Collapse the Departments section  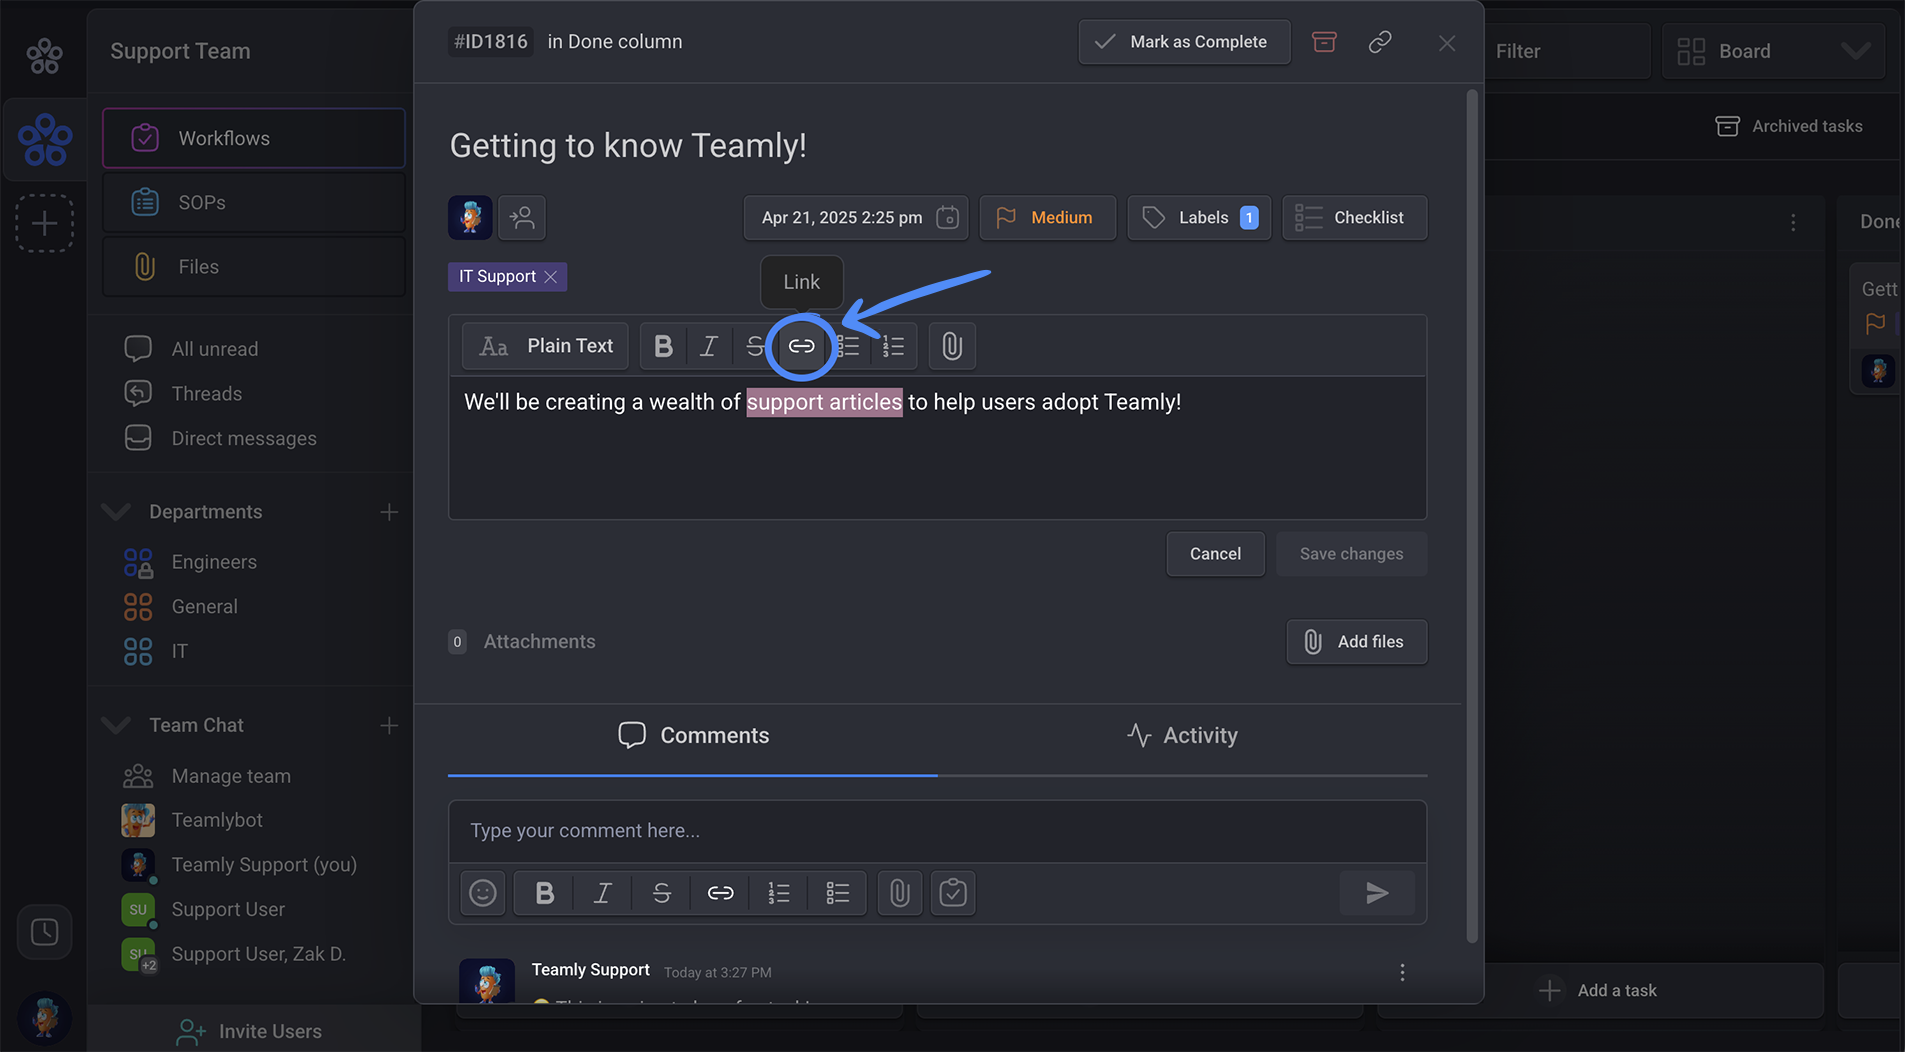pyautogui.click(x=116, y=512)
